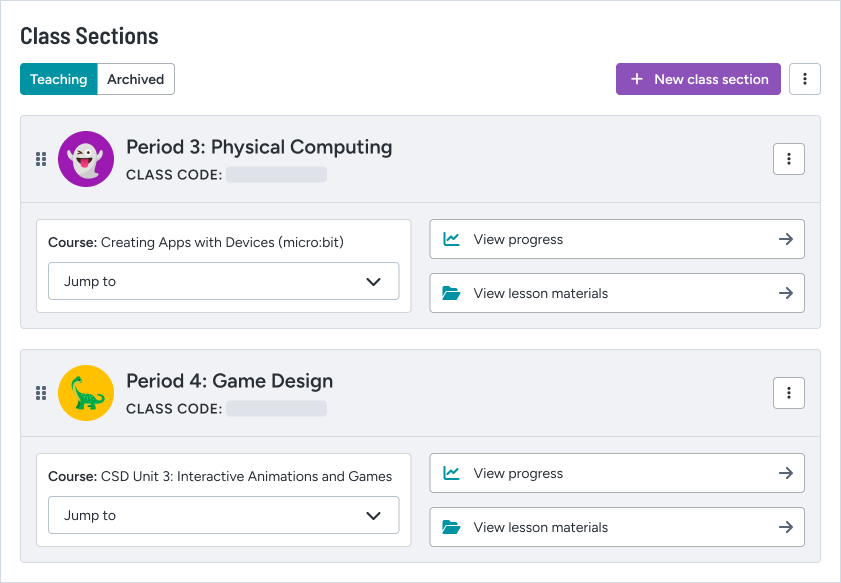The height and width of the screenshot is (583, 841).
Task: Open Period 4 section kebab menu
Action: 788,393
